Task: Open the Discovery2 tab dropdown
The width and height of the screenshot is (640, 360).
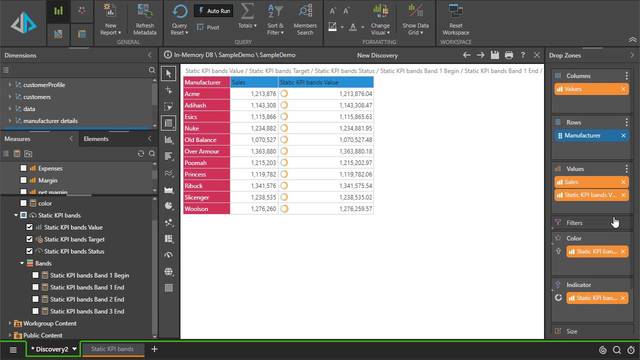Action: coord(74,349)
